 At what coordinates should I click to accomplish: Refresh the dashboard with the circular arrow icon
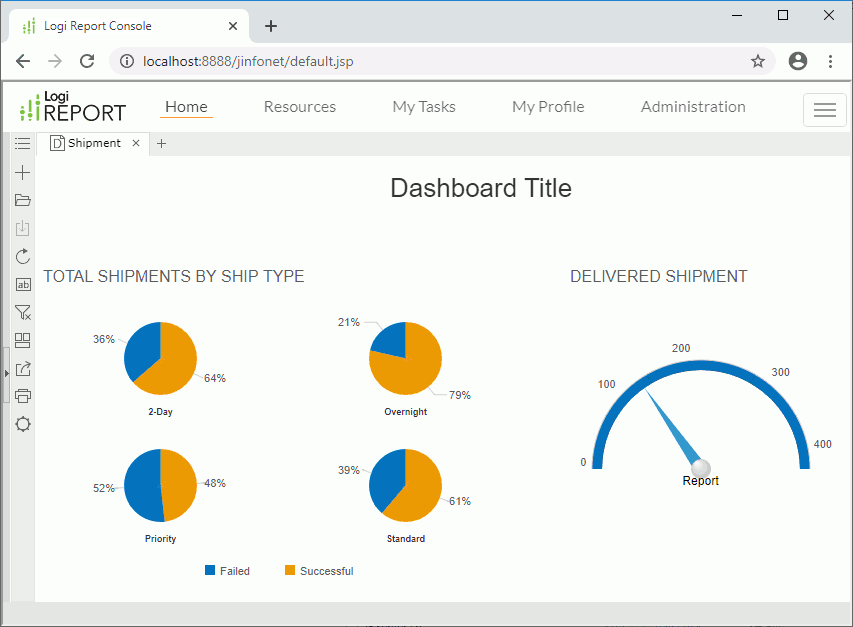point(22,256)
